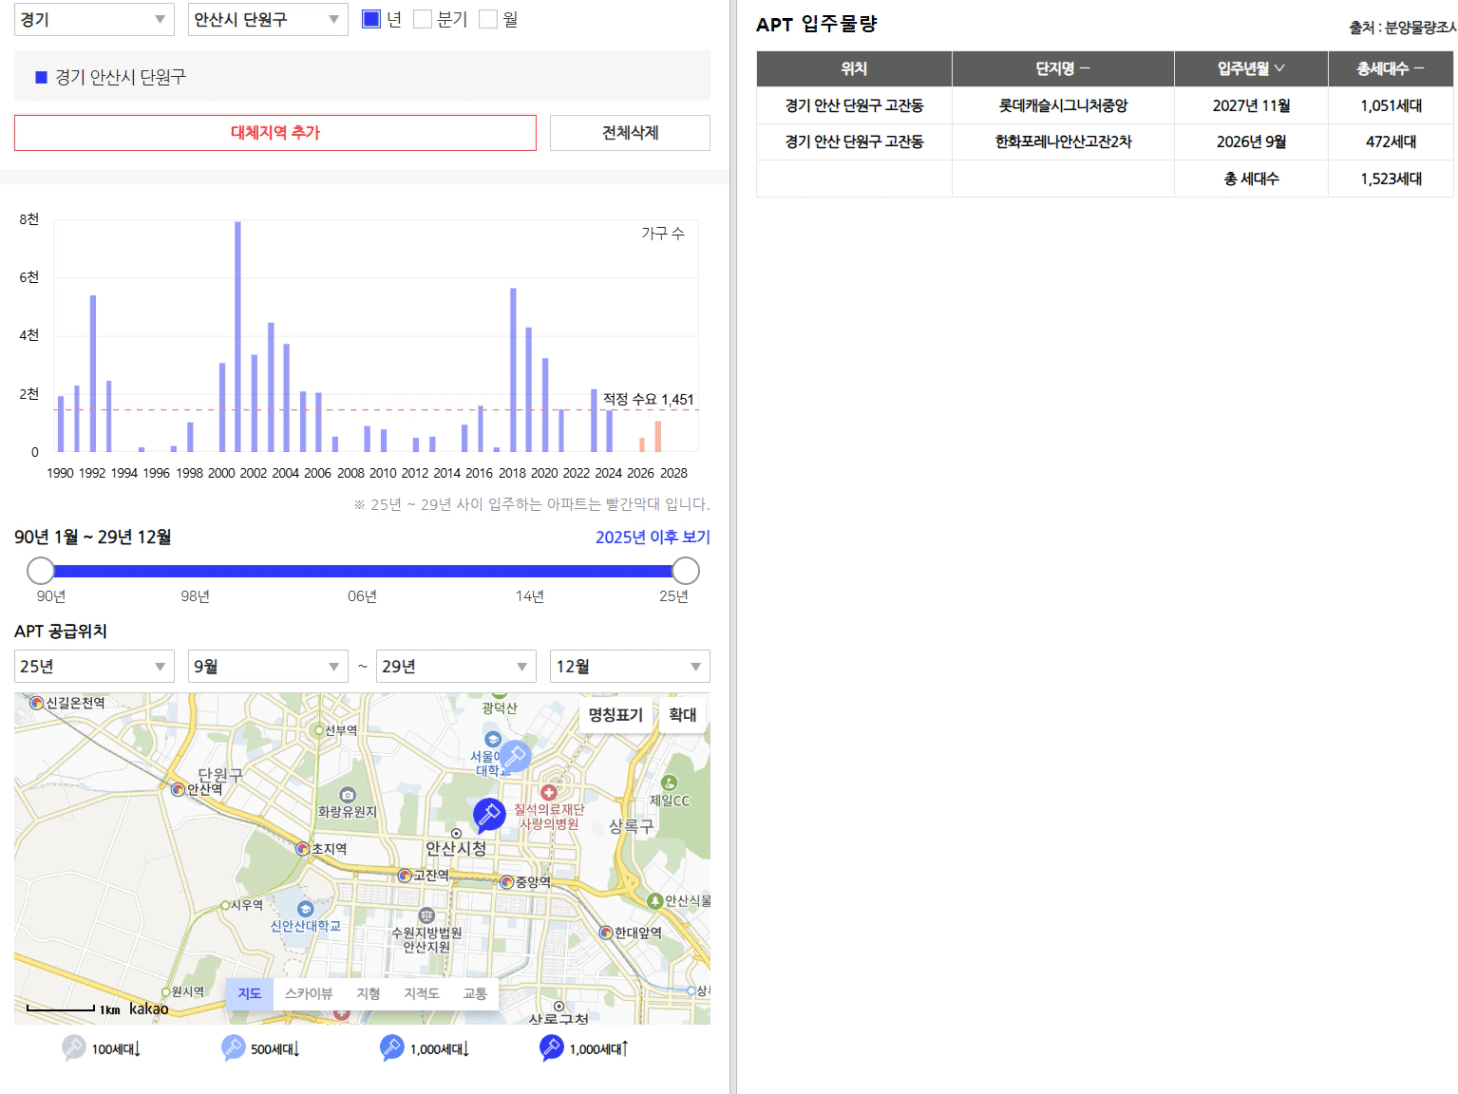The image size is (1458, 1094).
Task: Click the 1,523세대 total households cell
Action: pos(1391,179)
